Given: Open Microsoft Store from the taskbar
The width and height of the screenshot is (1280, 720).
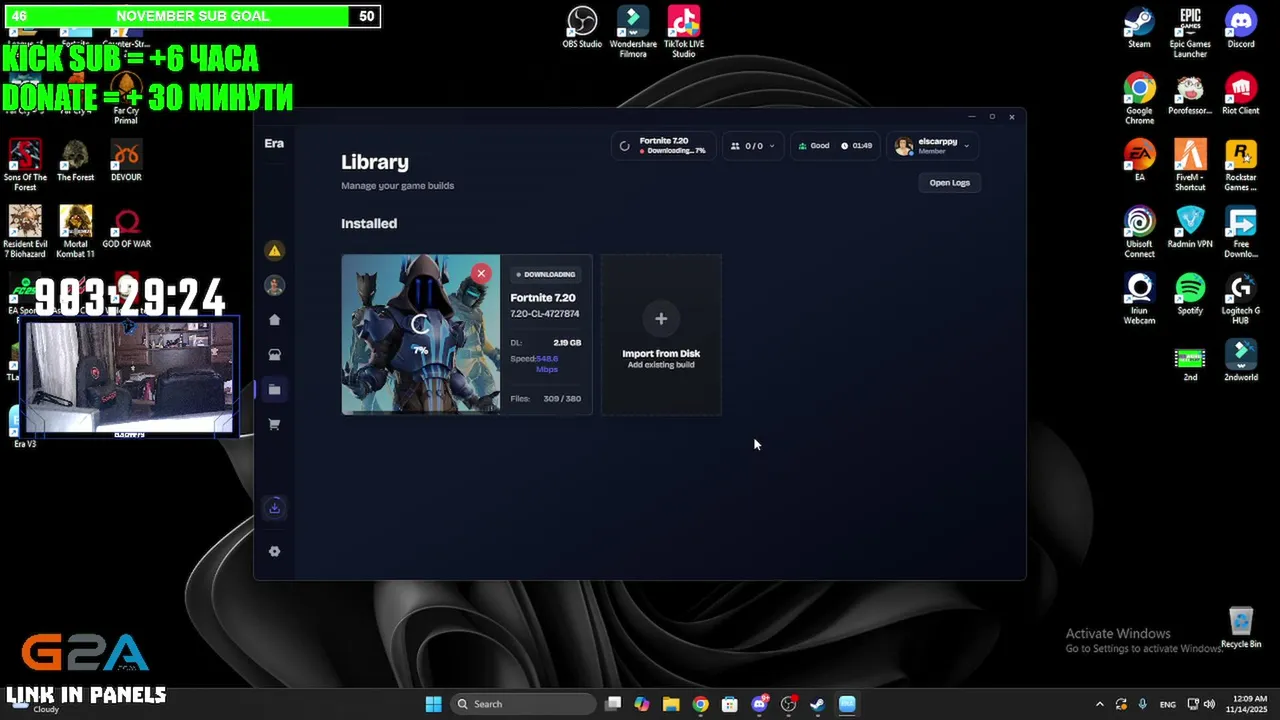Looking at the screenshot, I should (730, 704).
